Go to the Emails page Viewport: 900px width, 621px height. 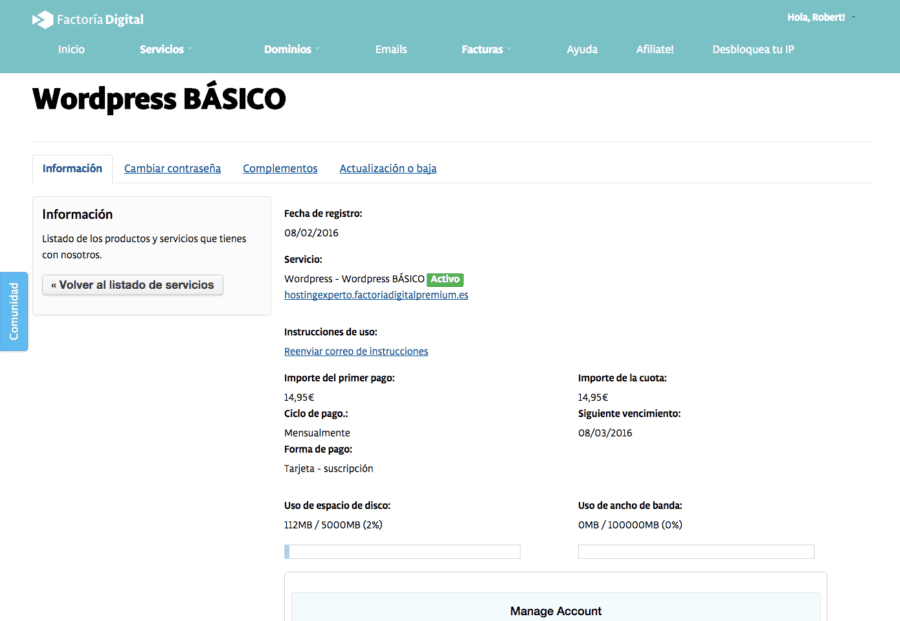click(x=391, y=49)
